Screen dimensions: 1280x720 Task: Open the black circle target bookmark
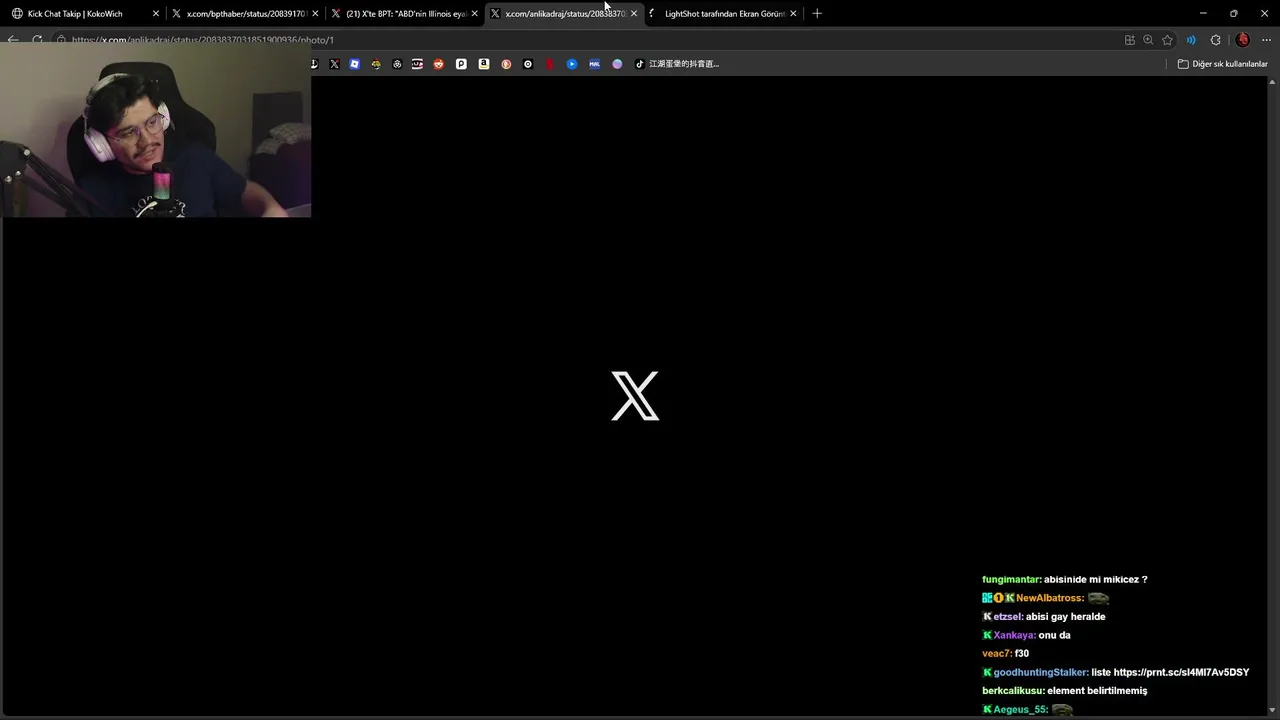click(528, 64)
